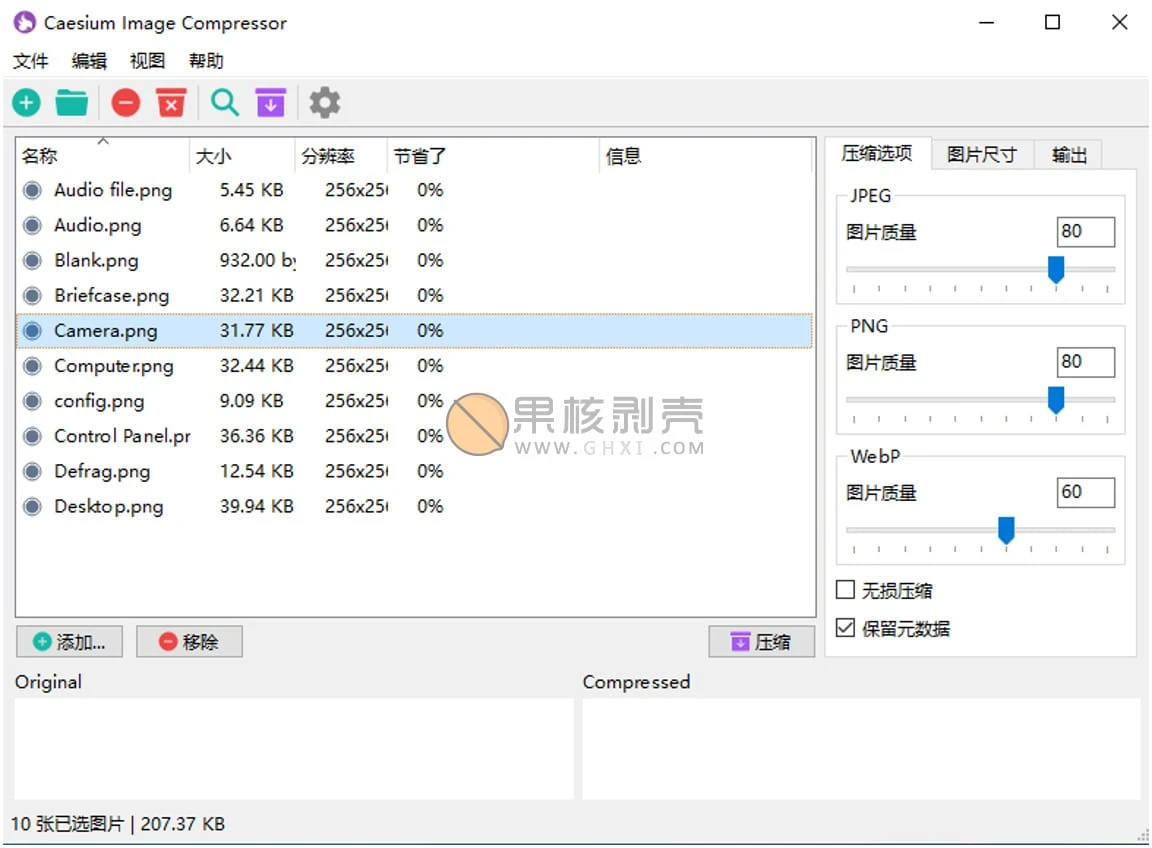Click the status circle beside Audio.png
Screen dimensions: 1152x848
(x=31, y=225)
